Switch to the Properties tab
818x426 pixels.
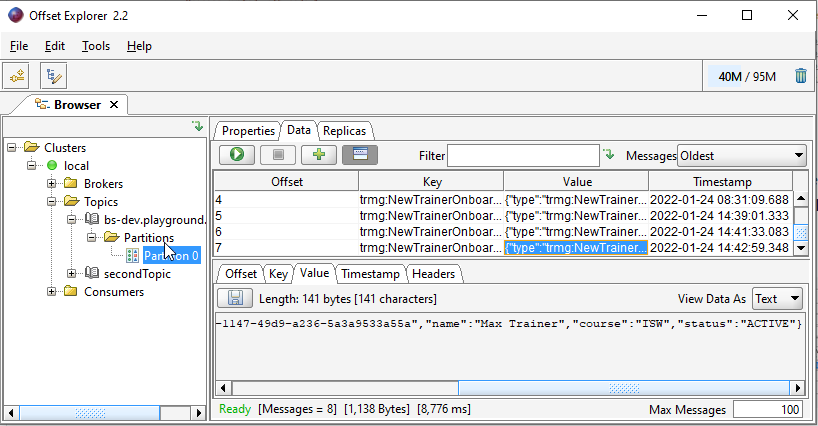point(248,131)
